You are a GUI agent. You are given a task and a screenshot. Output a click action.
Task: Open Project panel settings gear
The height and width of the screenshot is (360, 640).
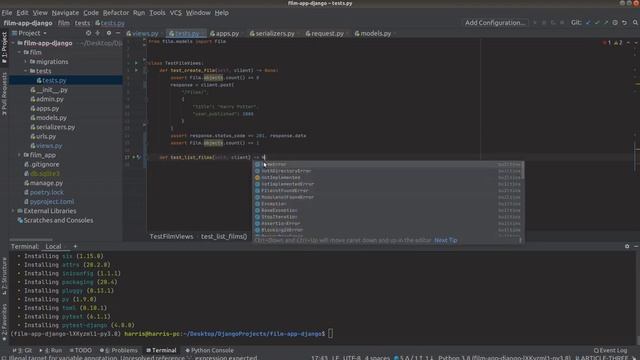109,33
